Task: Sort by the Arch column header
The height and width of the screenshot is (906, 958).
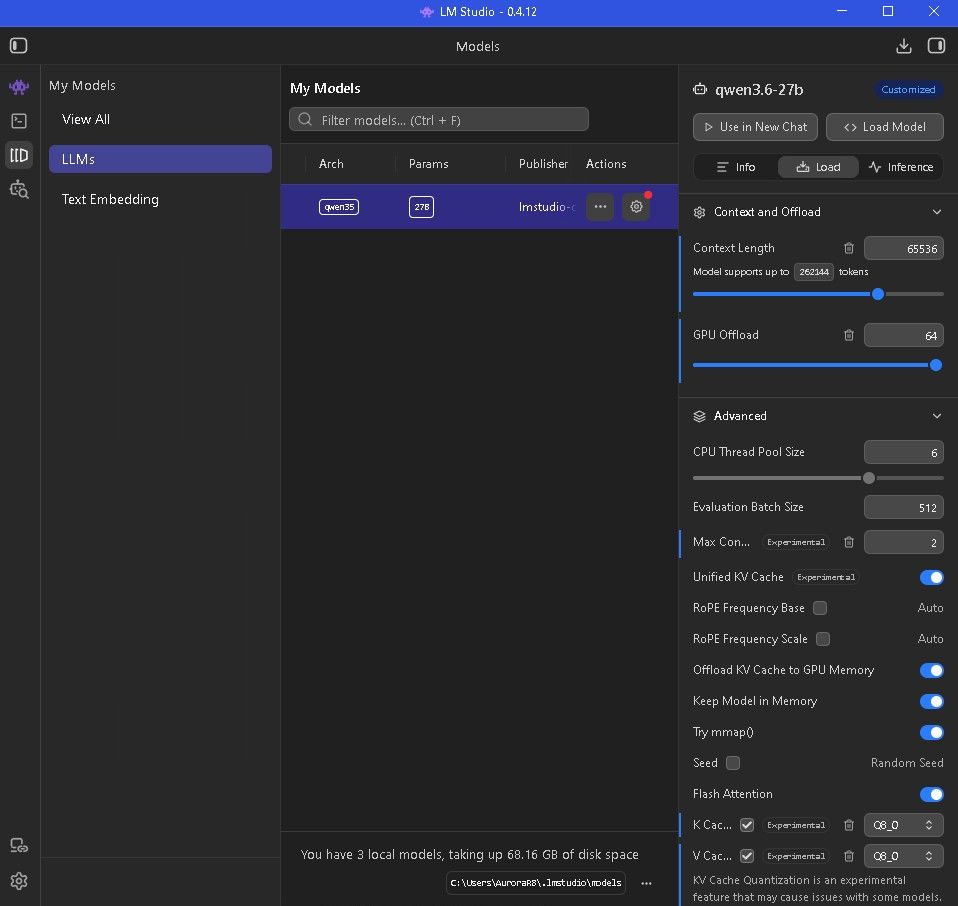Action: (x=331, y=164)
